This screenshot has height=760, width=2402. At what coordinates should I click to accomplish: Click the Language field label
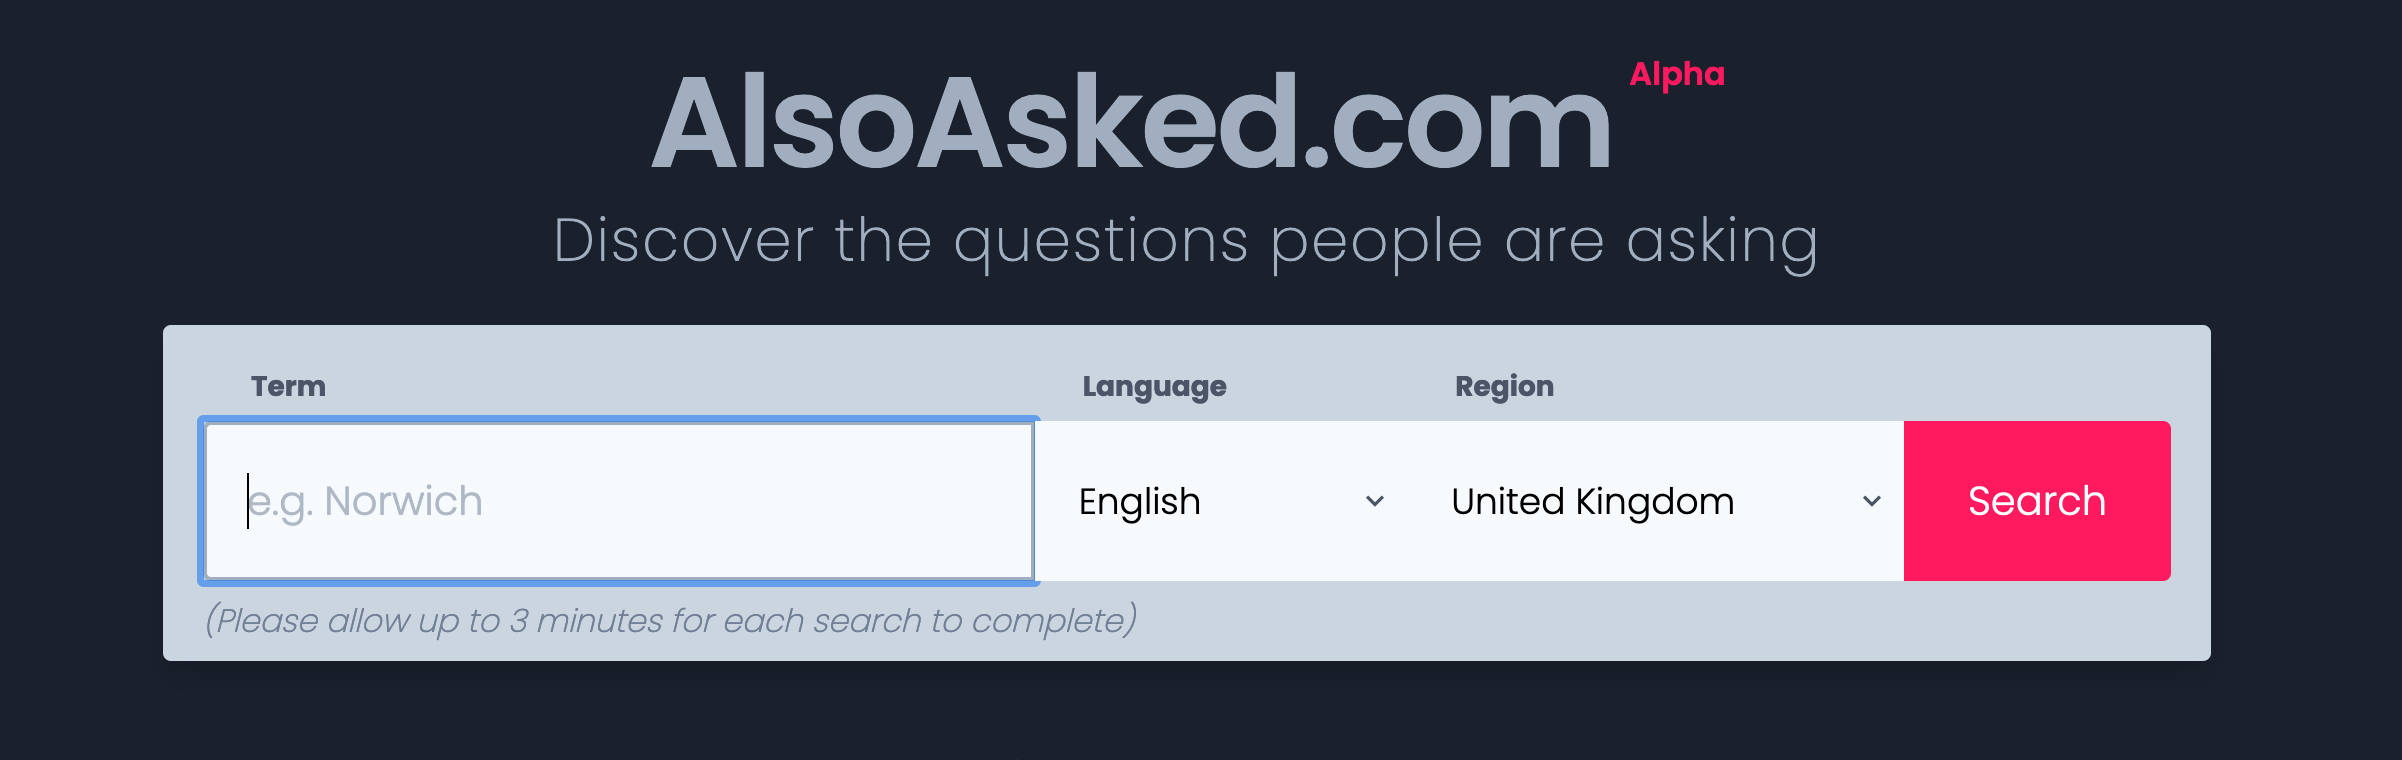[1154, 387]
